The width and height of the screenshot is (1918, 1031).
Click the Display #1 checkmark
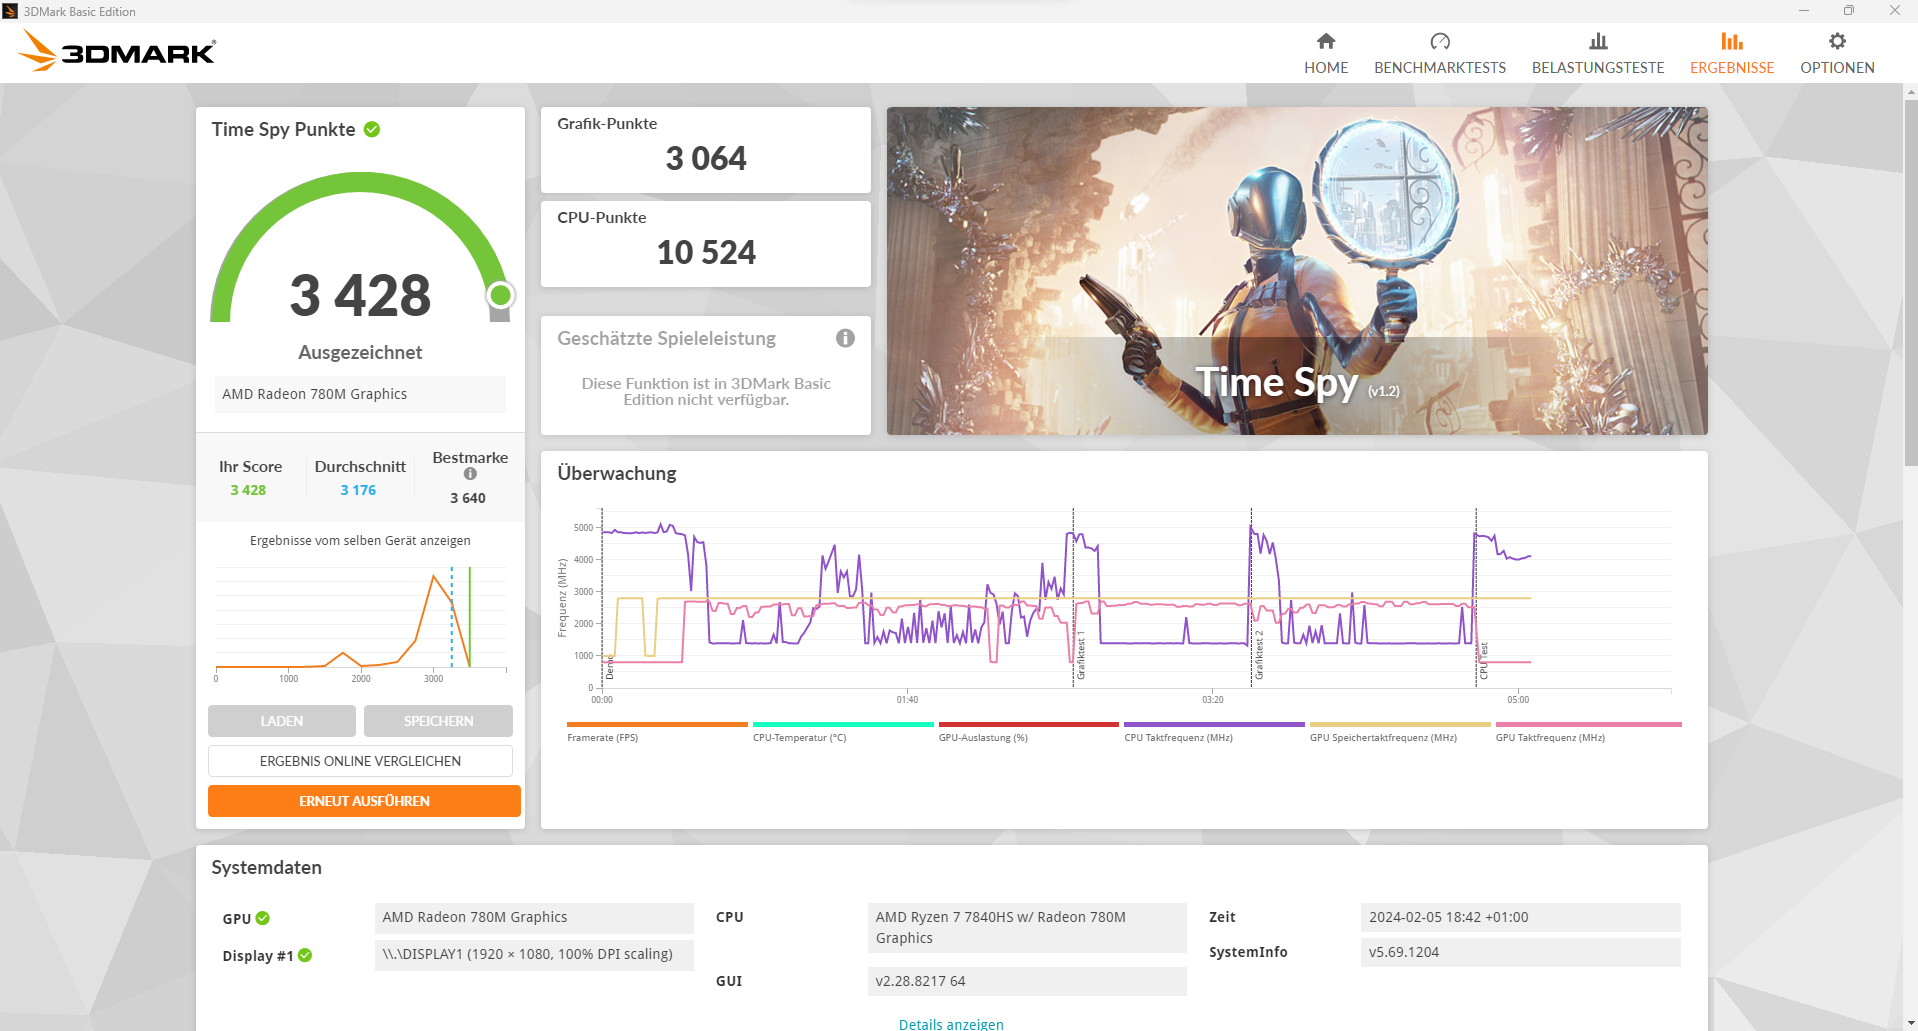click(x=305, y=956)
